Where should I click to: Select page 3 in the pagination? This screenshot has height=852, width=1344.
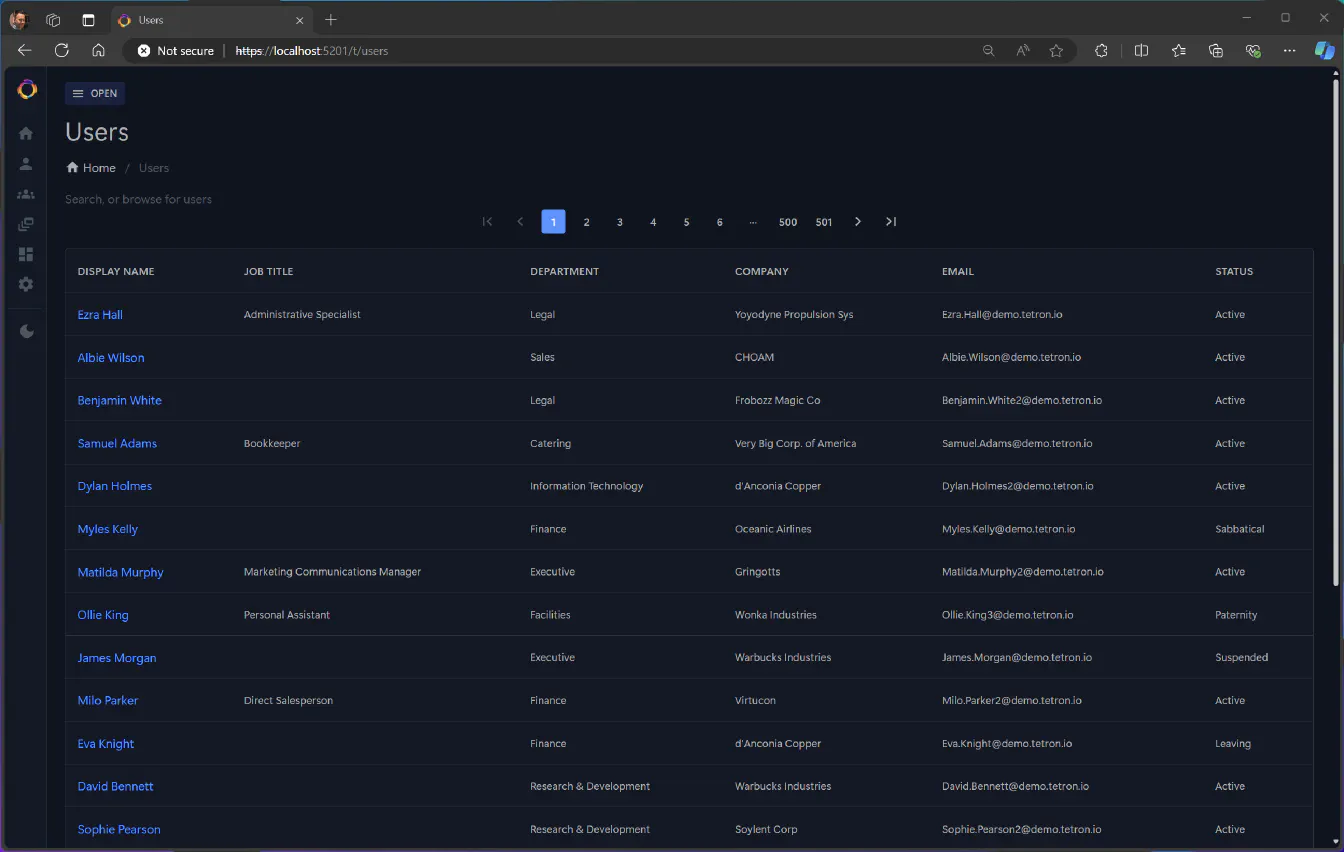(x=620, y=222)
